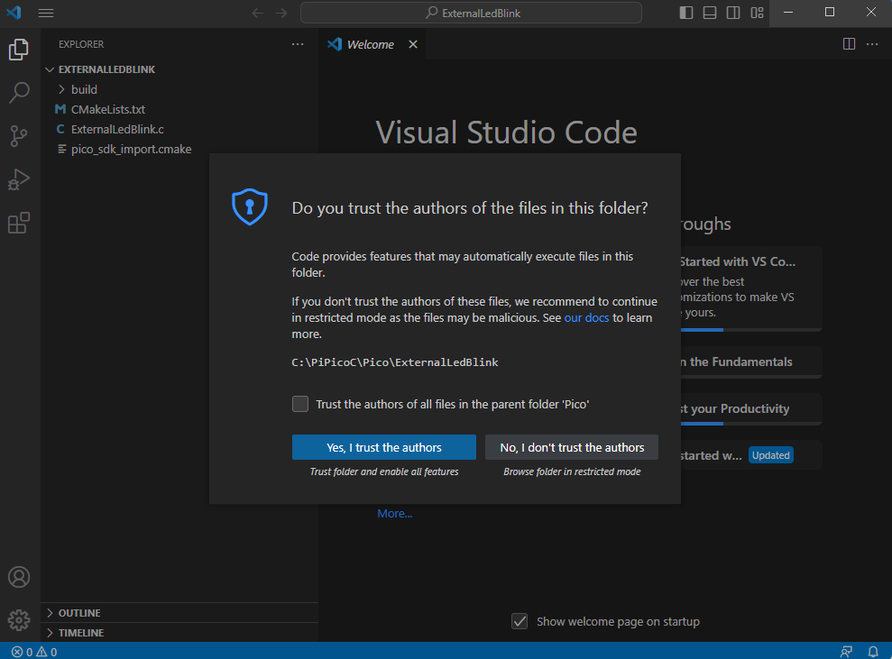Toggle the bottom panel layout icon
Screen dimensions: 892x659
(x=710, y=13)
